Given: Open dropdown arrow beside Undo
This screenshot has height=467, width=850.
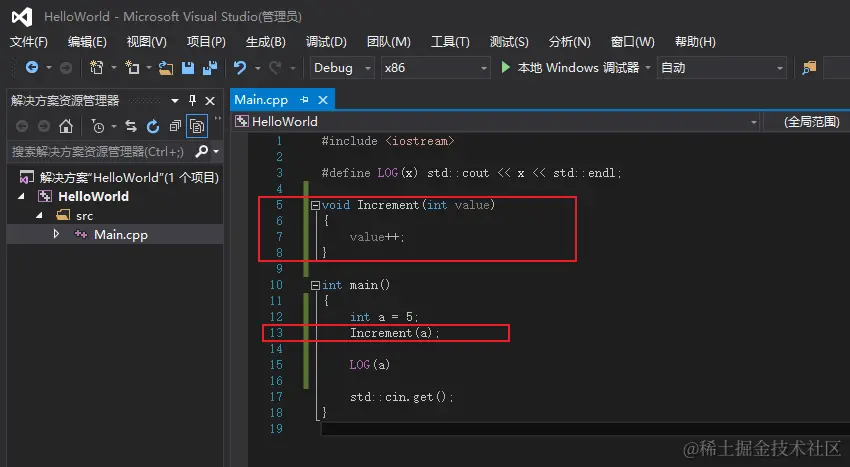Looking at the screenshot, I should point(257,68).
